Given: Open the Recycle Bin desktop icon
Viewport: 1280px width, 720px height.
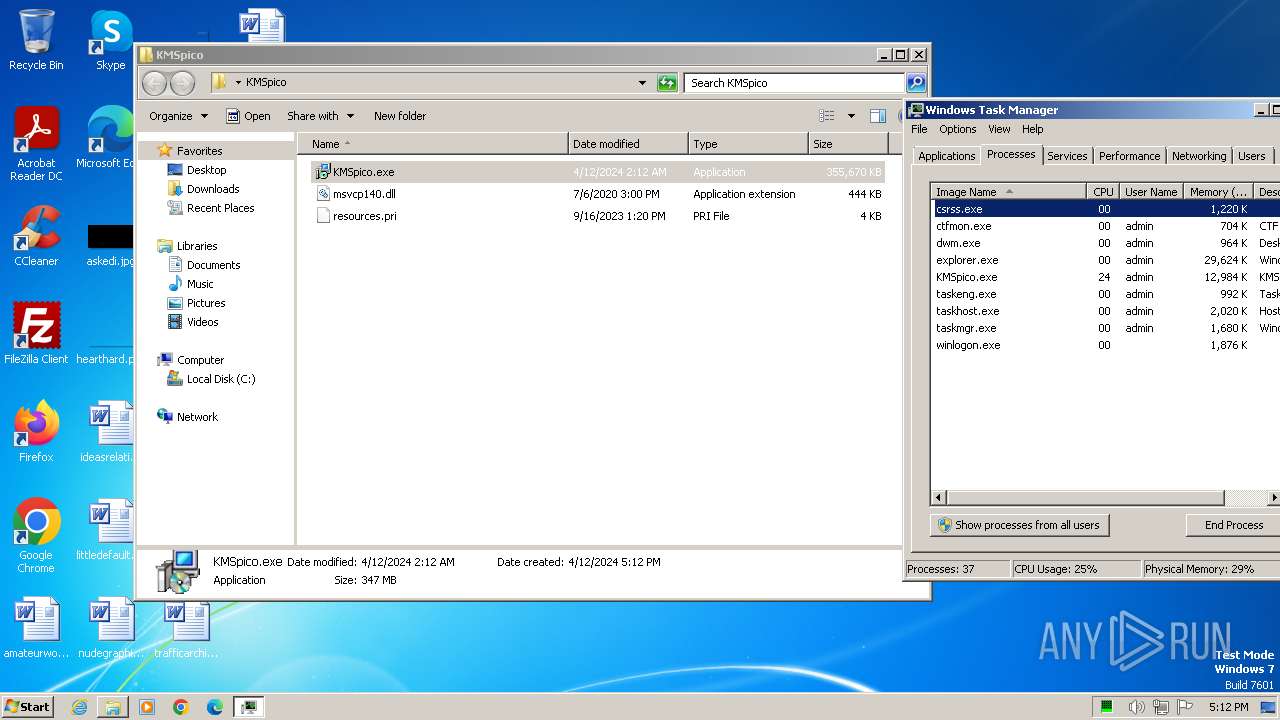Looking at the screenshot, I should pos(36,40).
